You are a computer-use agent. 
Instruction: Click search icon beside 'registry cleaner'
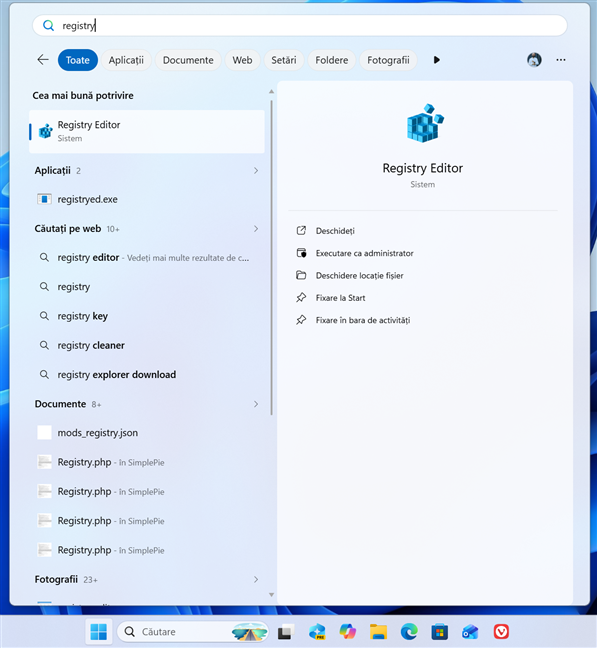tap(44, 345)
